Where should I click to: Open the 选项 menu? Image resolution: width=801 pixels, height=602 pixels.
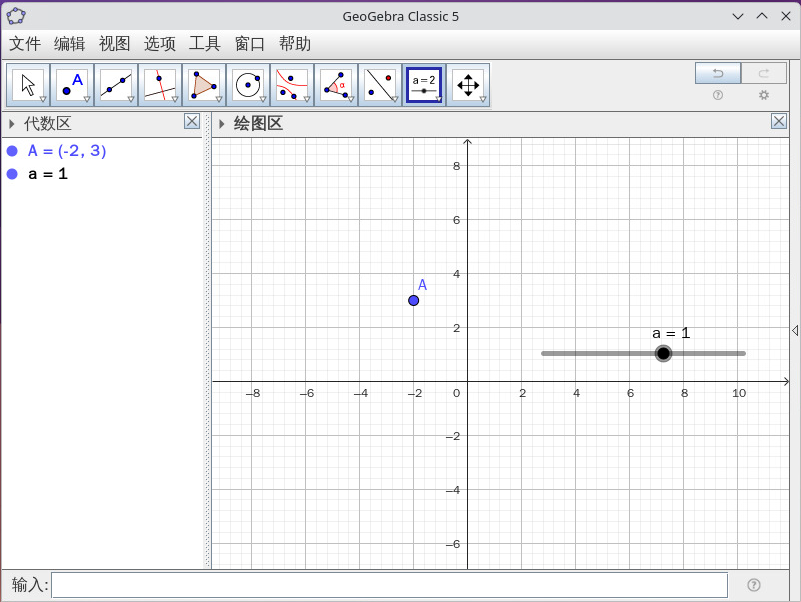(159, 44)
